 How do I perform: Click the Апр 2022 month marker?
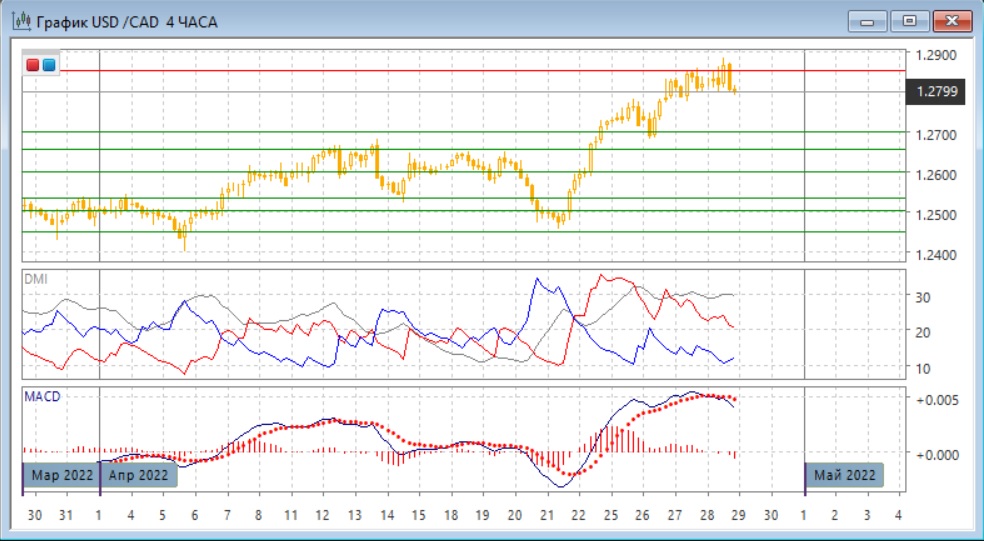139,475
